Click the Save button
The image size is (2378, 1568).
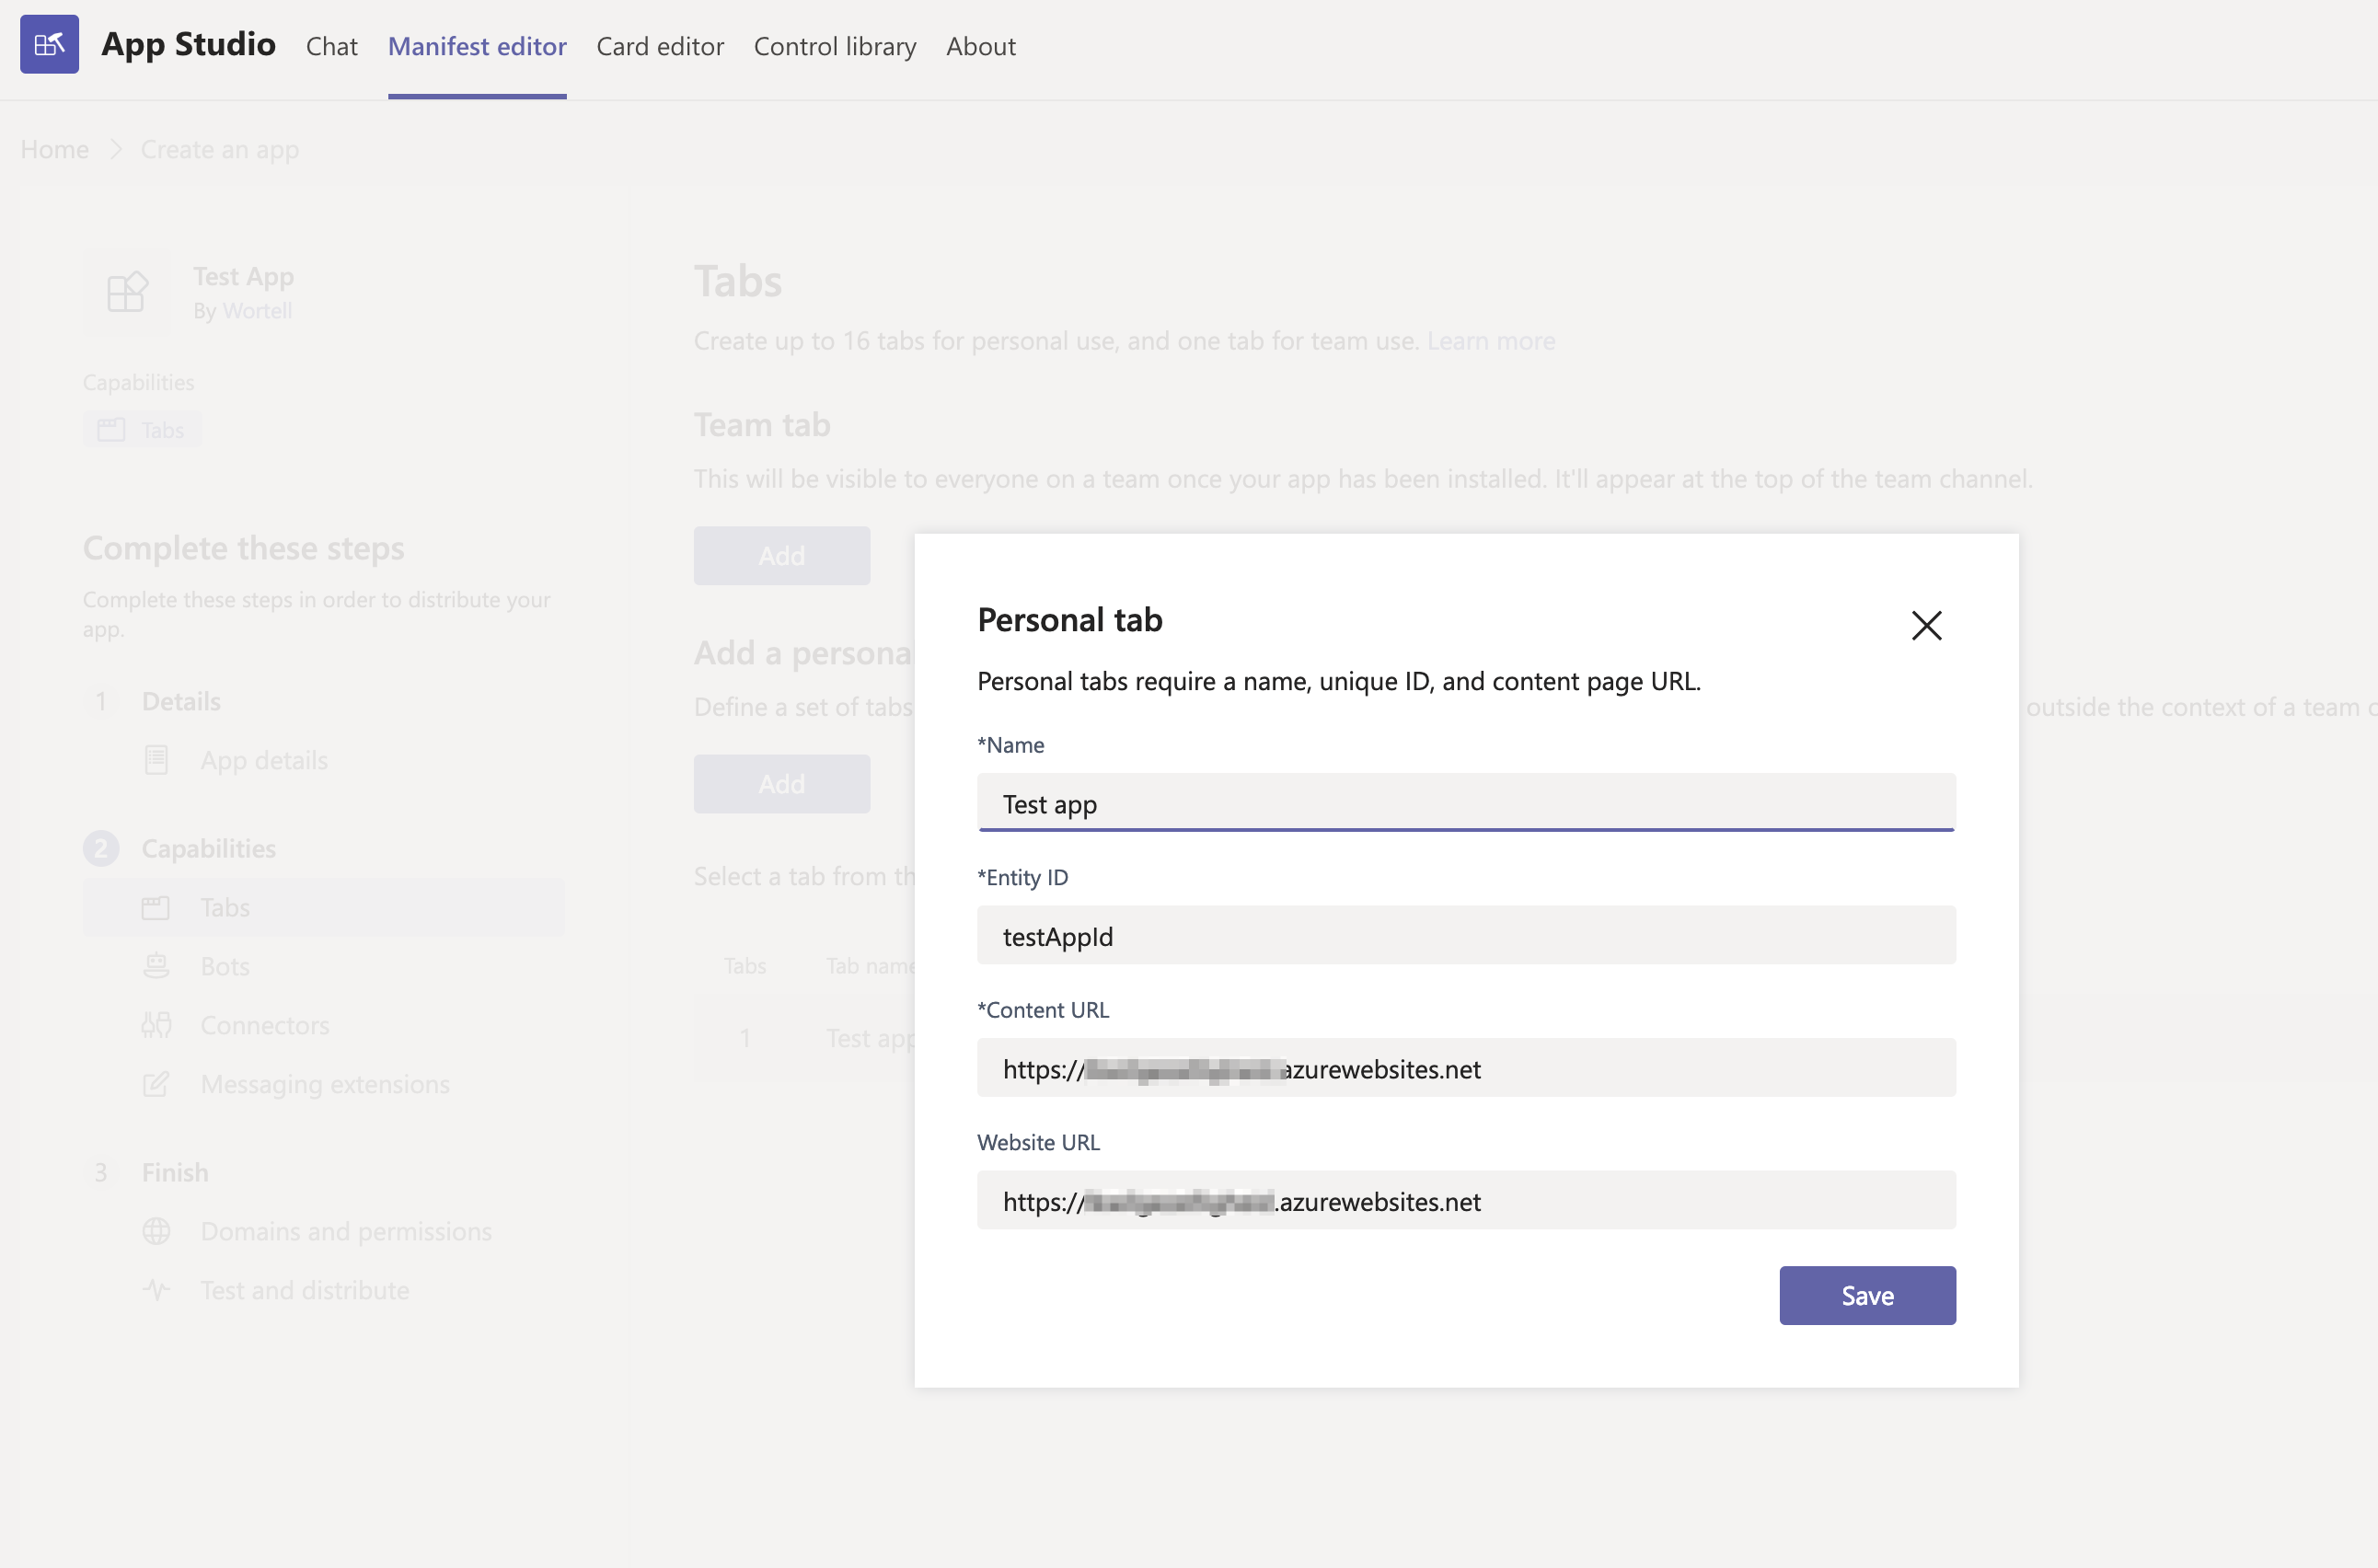tap(1866, 1295)
